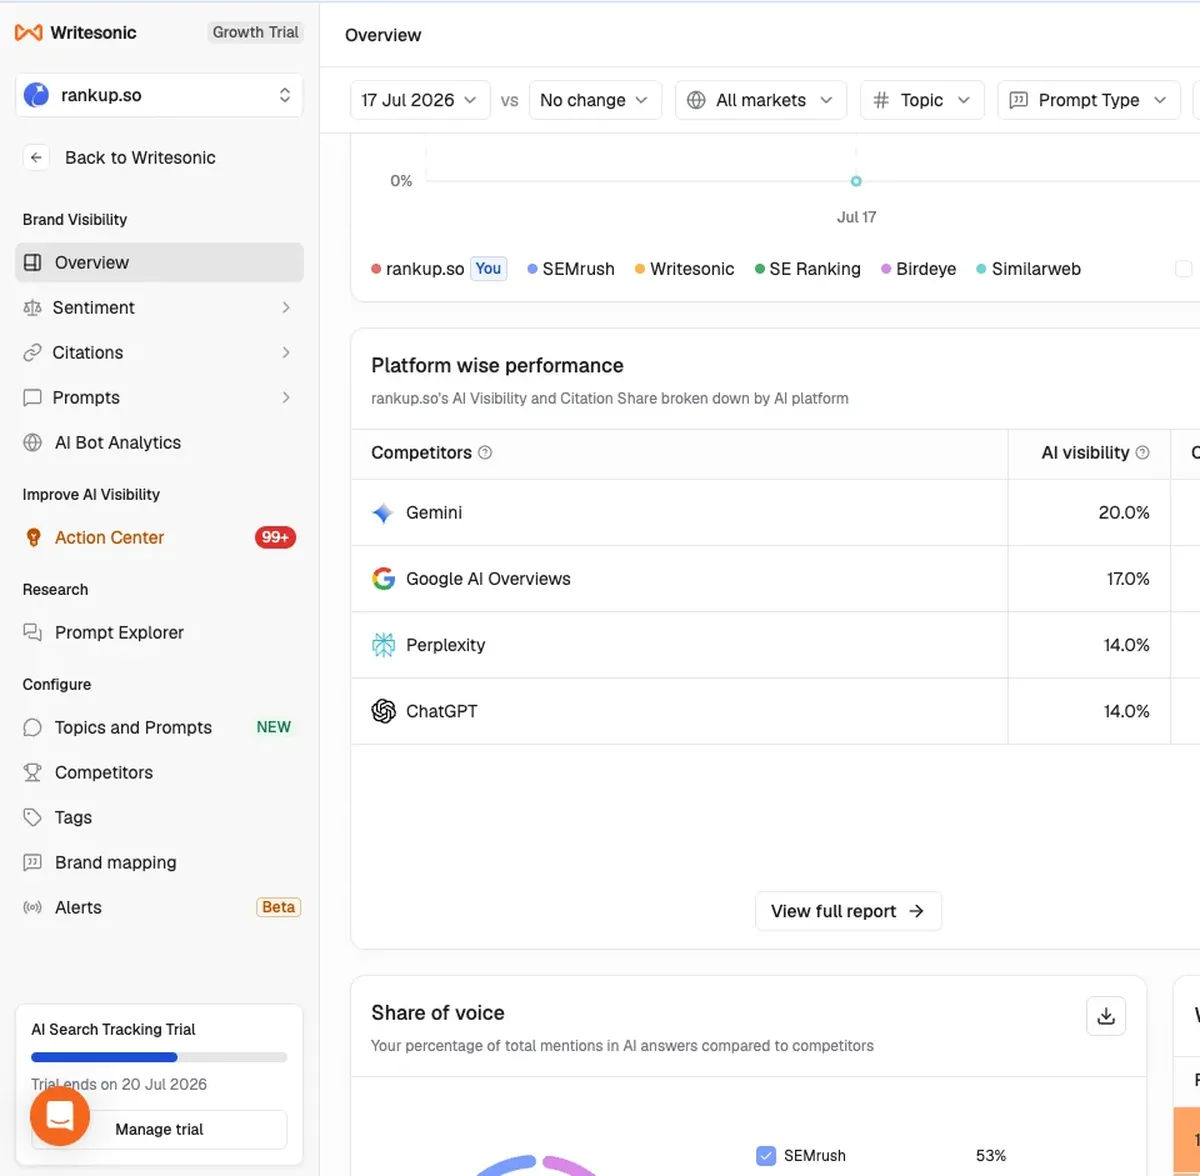This screenshot has height=1176, width=1200.
Task: Click the Overview panel icon in sidebar
Action: tap(33, 263)
